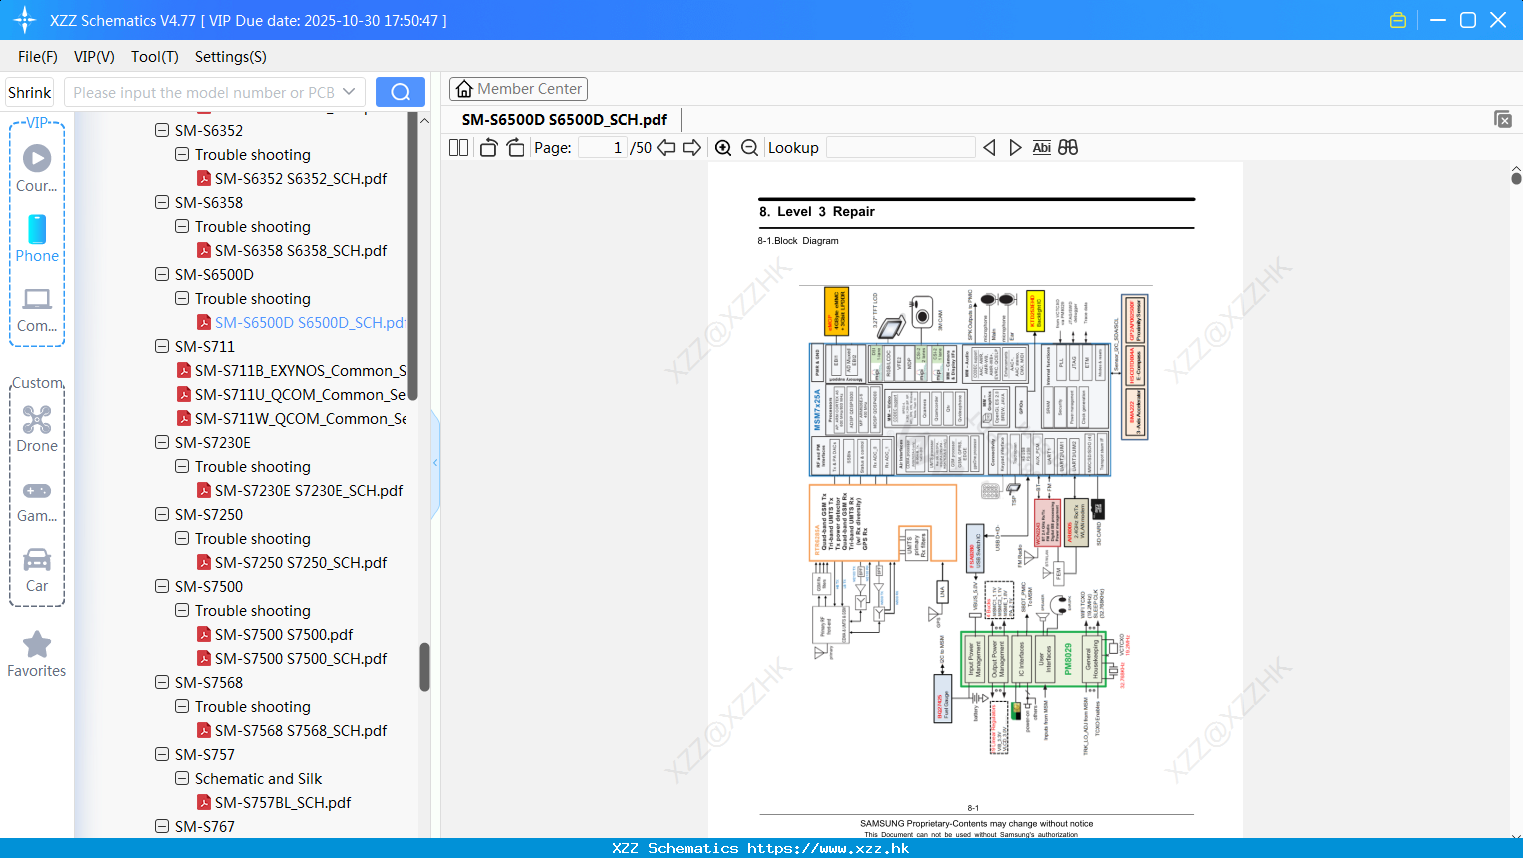Collapse the left panel splitter handle
Screen dimensions: 1523x858
pyautogui.click(x=435, y=463)
